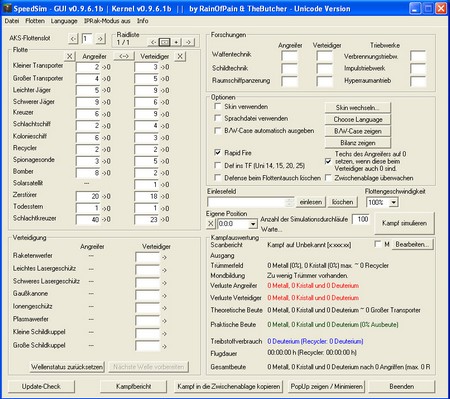Viewport: 450px width, 399px height.
Task: Click the arrow beside Plasmawerfer field
Action: (164, 321)
